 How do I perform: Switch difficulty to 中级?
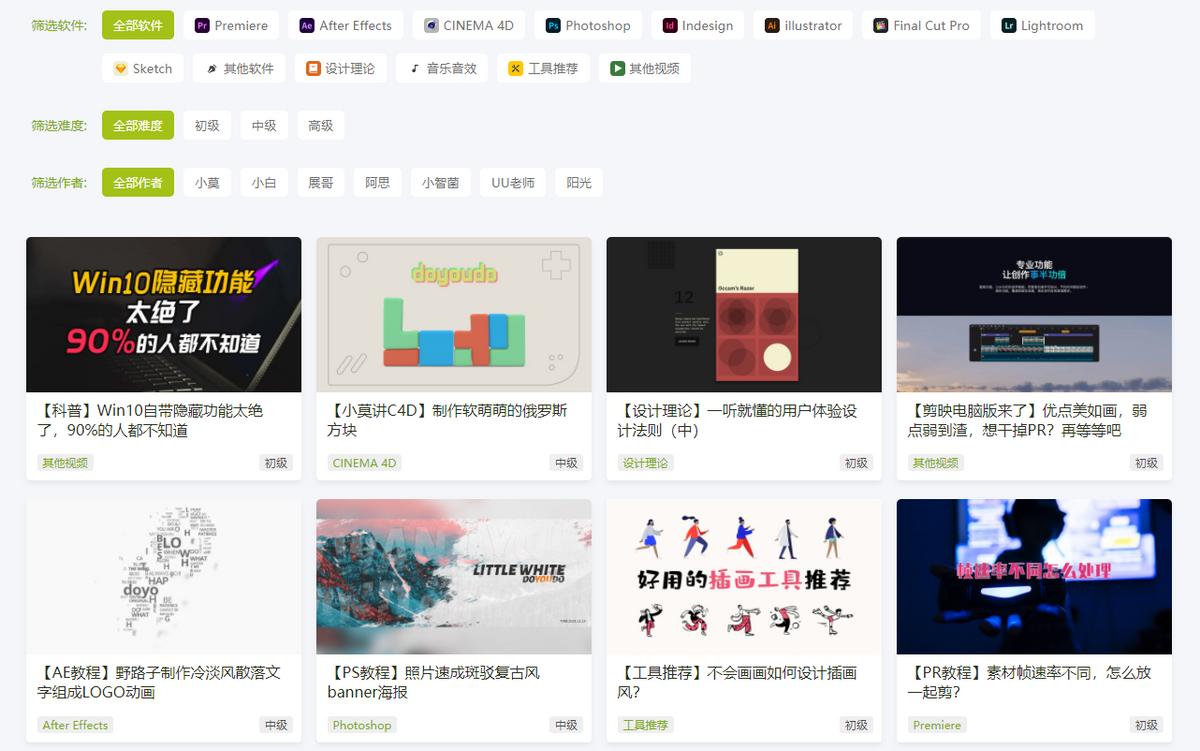pyautogui.click(x=263, y=125)
